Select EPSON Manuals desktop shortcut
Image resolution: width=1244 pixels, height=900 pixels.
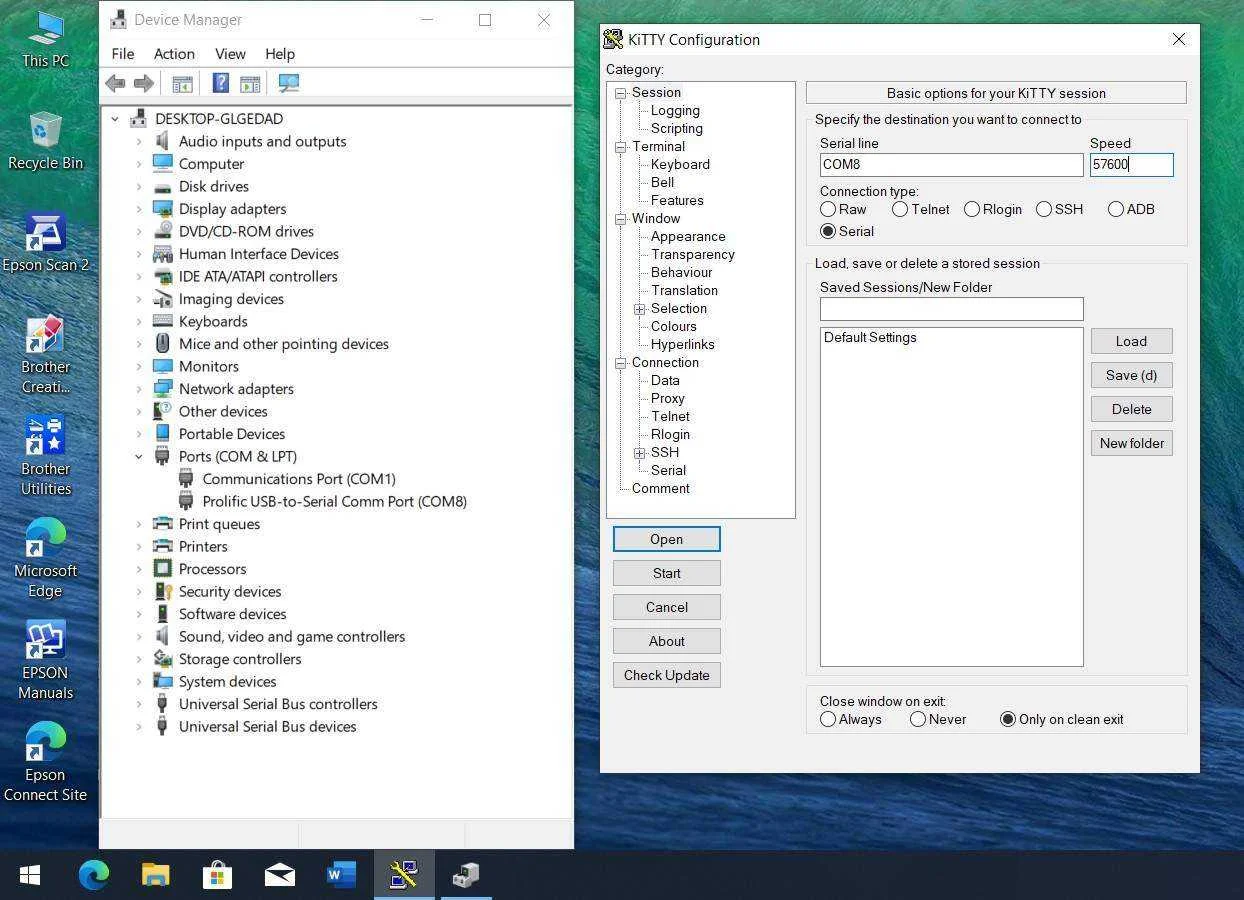[x=45, y=661]
